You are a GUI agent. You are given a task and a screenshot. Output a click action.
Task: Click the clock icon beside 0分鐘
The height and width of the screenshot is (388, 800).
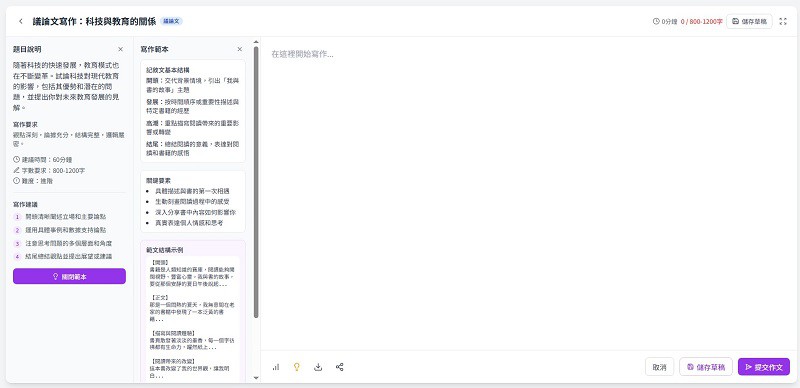[x=656, y=21]
